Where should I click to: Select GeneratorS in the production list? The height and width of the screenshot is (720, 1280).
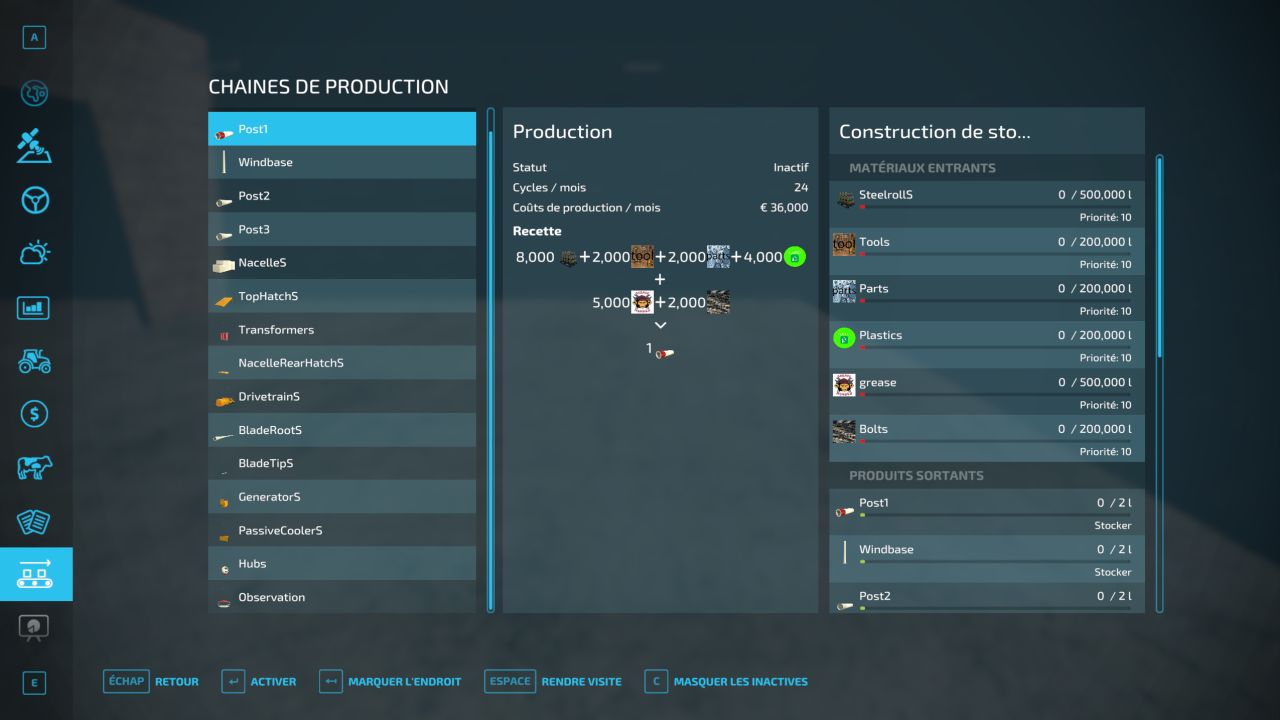(x=341, y=497)
